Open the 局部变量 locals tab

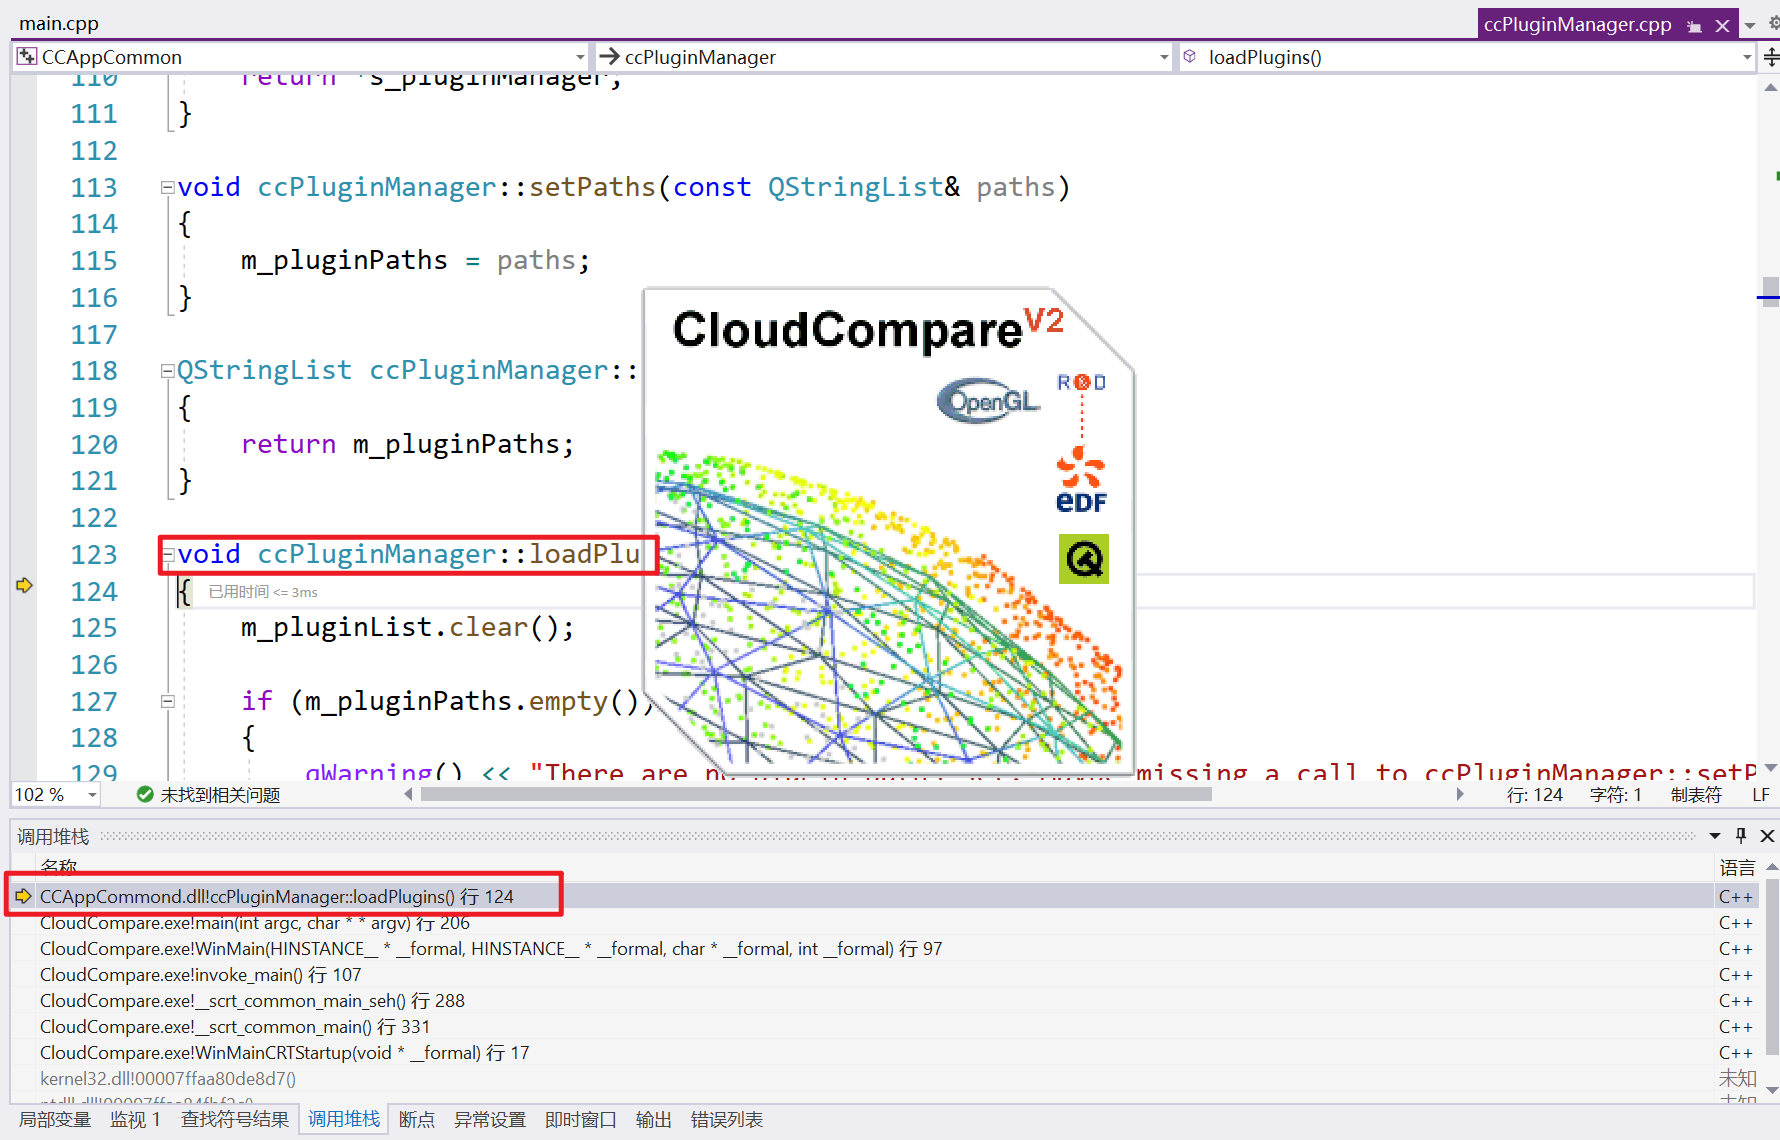coord(55,1120)
